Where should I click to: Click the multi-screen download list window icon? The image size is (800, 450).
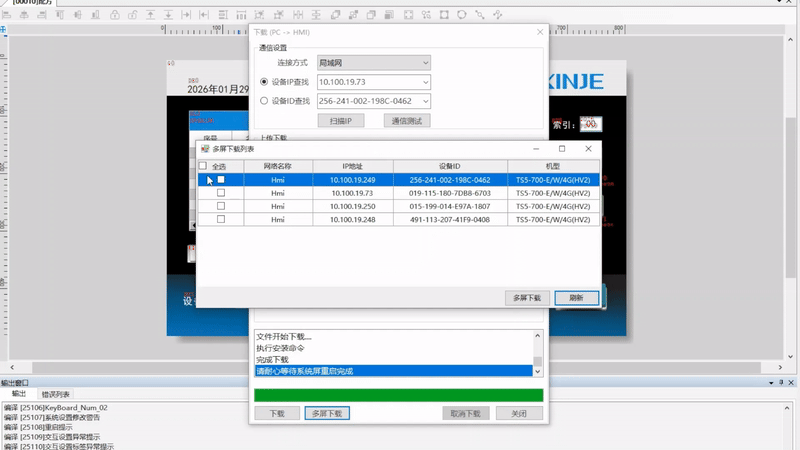click(205, 148)
